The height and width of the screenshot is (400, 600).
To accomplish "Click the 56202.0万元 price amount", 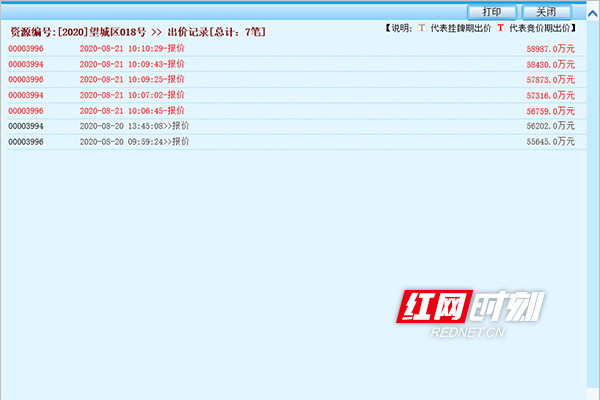I will pos(551,126).
